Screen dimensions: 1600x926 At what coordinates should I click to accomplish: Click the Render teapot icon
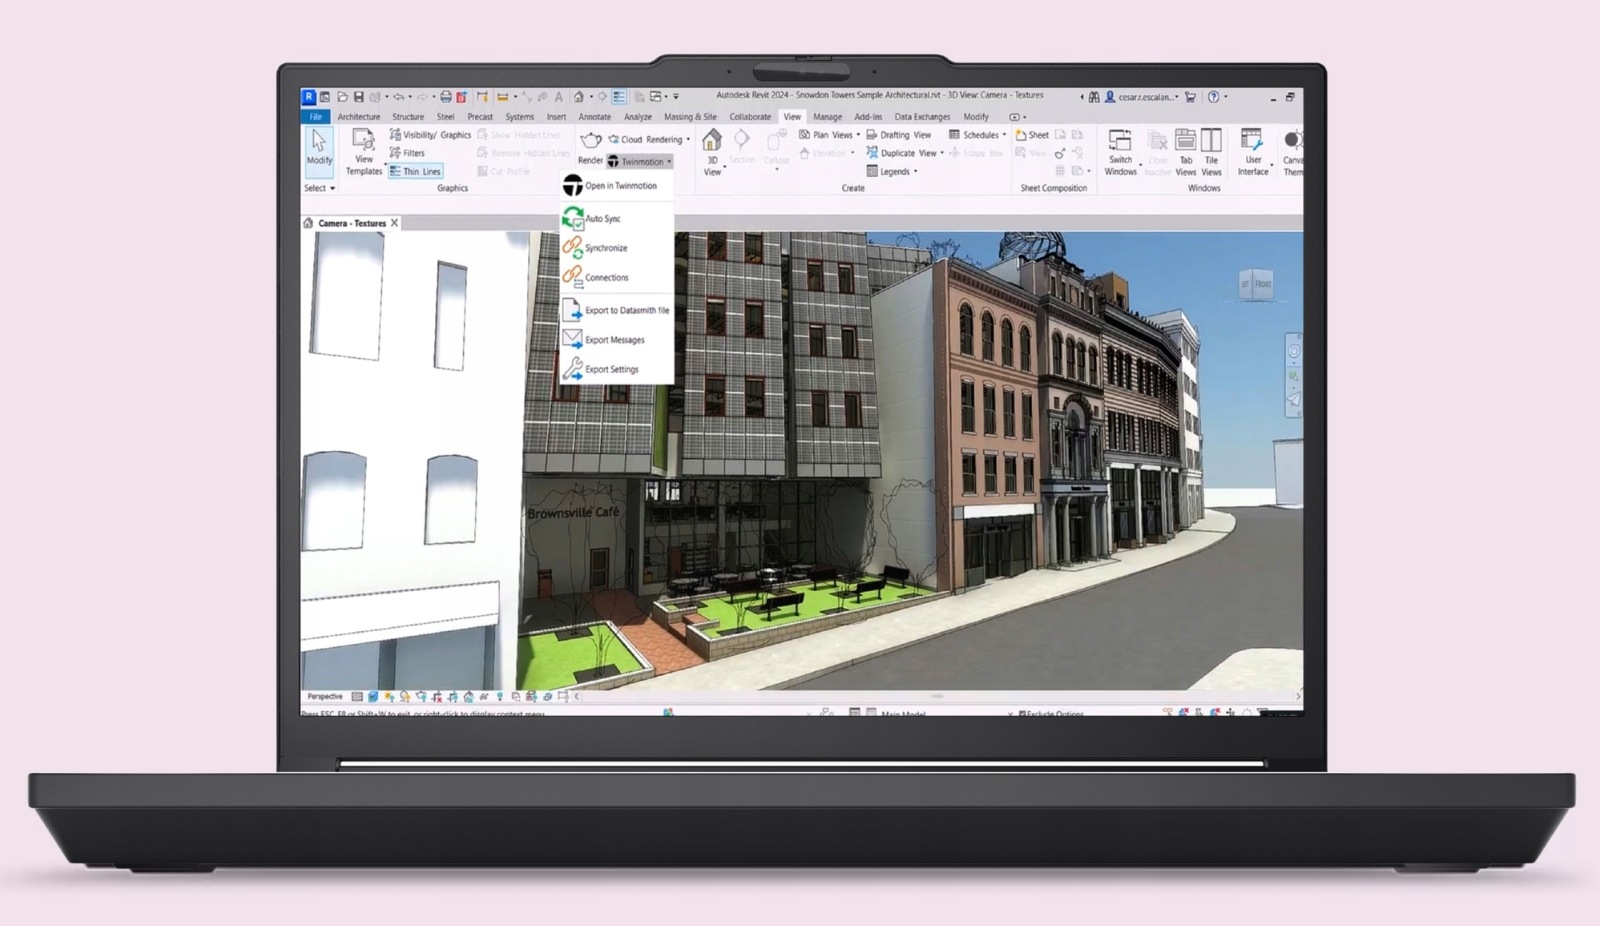[591, 140]
